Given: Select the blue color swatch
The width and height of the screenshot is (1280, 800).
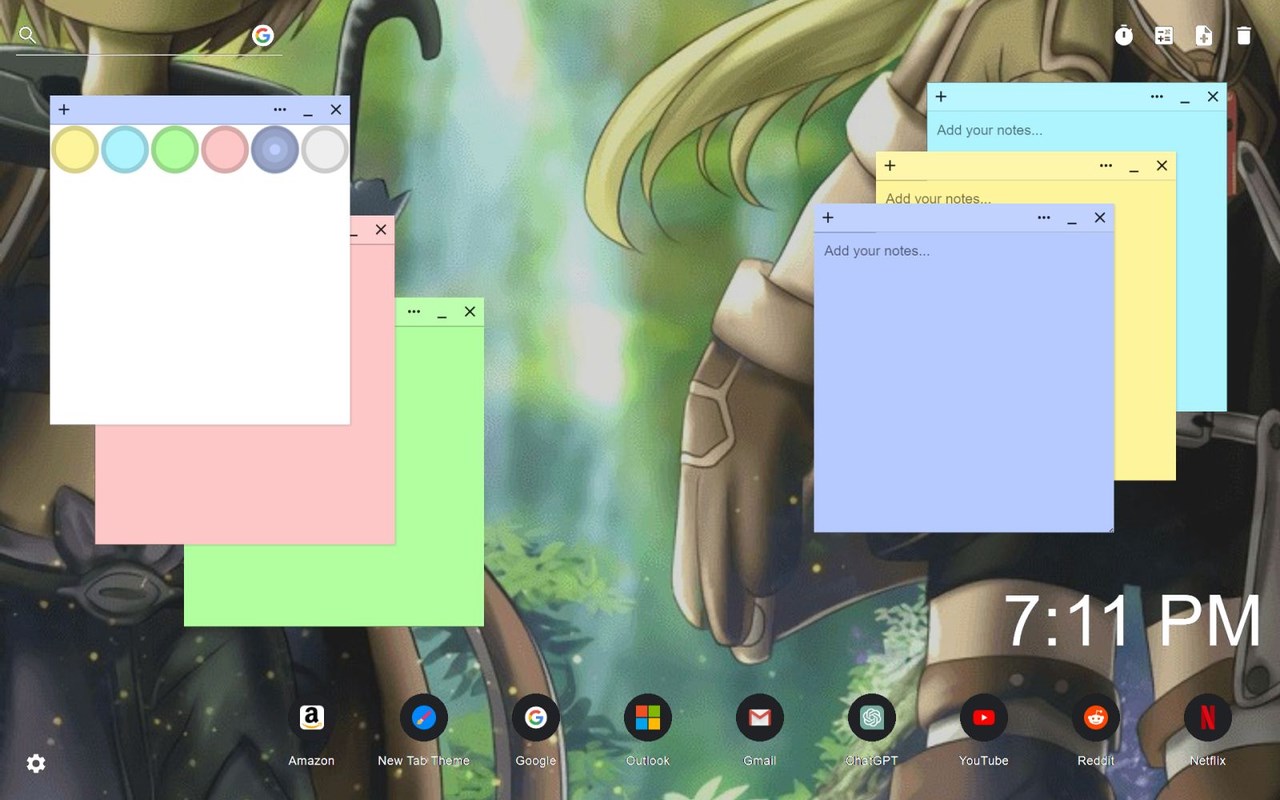Looking at the screenshot, I should (275, 149).
